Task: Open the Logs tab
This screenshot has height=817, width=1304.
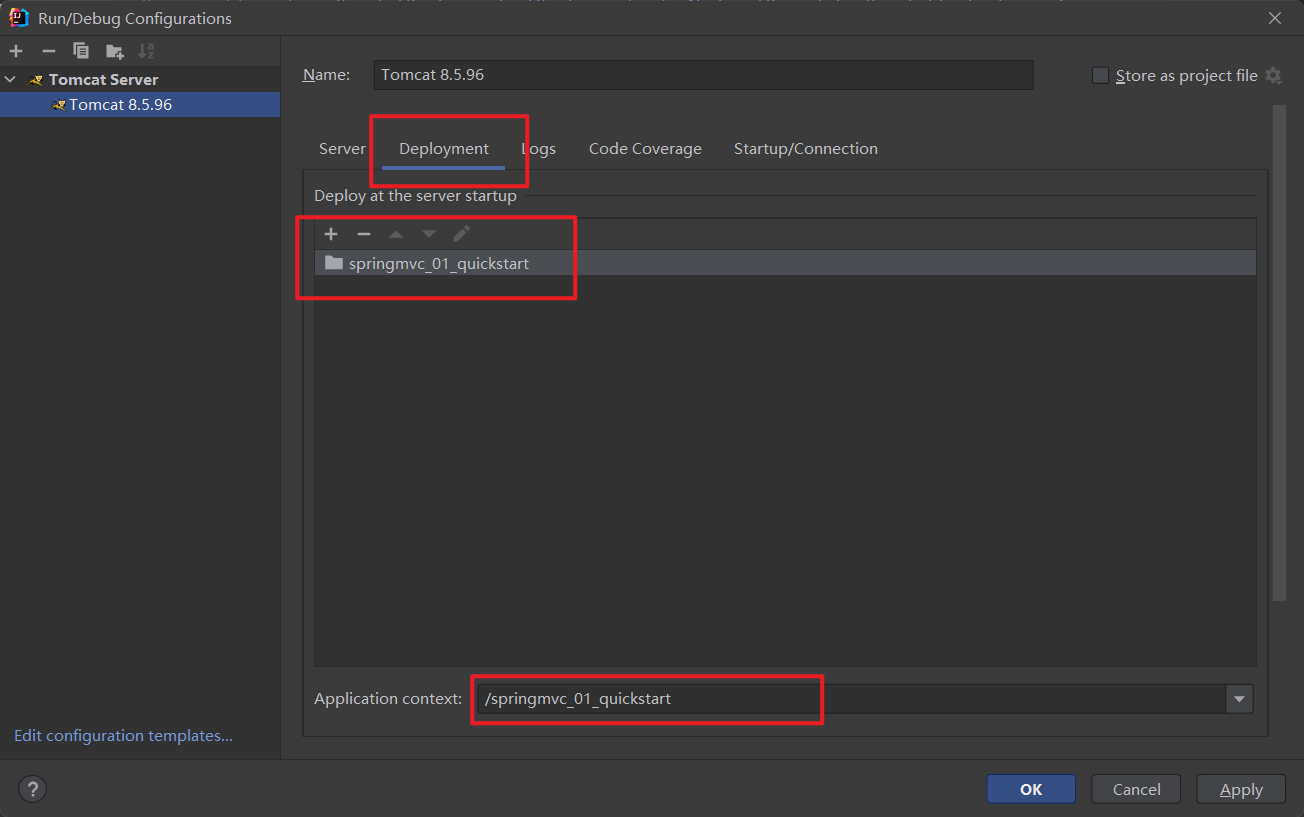Action: (x=539, y=149)
